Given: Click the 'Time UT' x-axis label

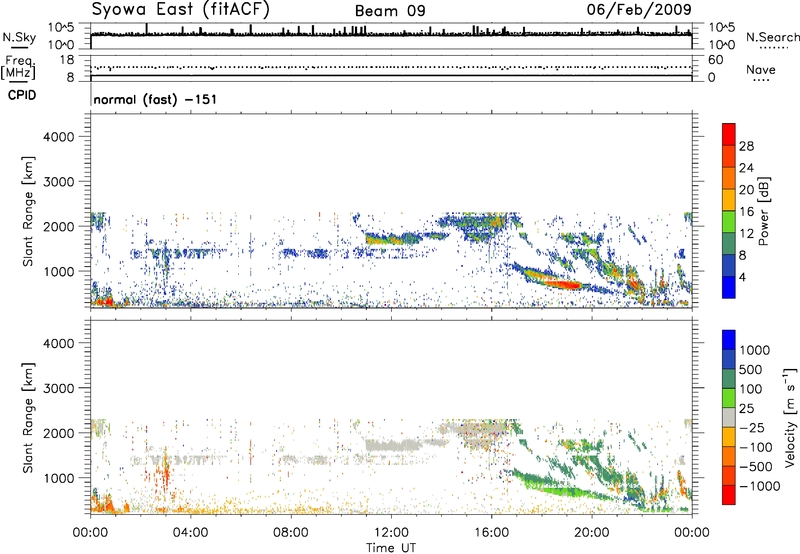Looking at the screenshot, I should point(391,547).
